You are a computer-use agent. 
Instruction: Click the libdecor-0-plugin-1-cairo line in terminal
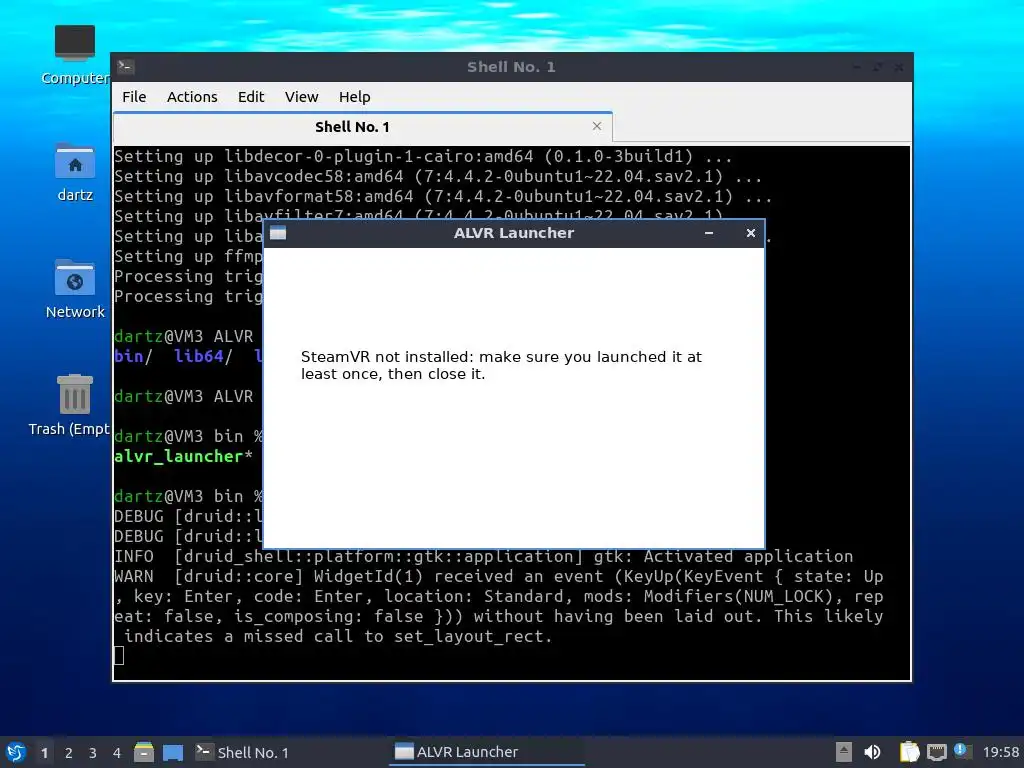[x=423, y=157]
